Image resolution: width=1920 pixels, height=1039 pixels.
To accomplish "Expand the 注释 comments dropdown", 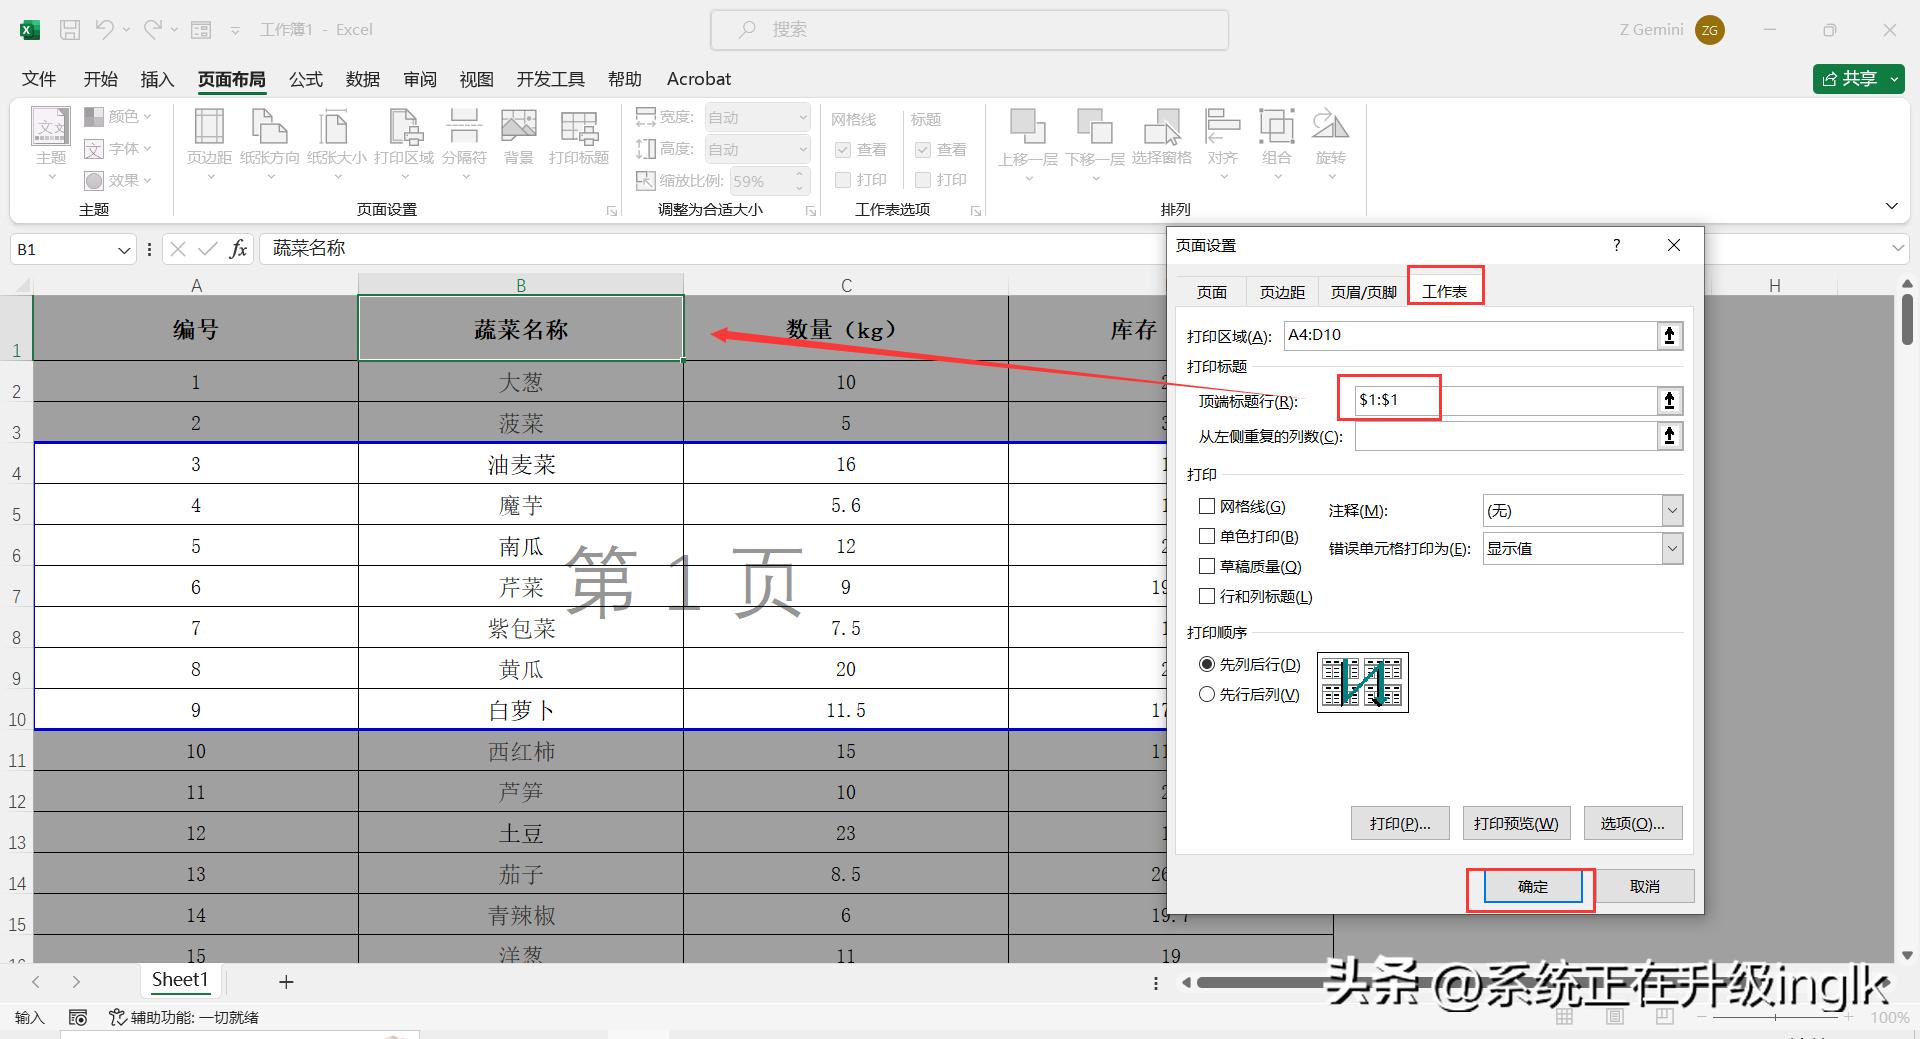I will pos(1672,511).
